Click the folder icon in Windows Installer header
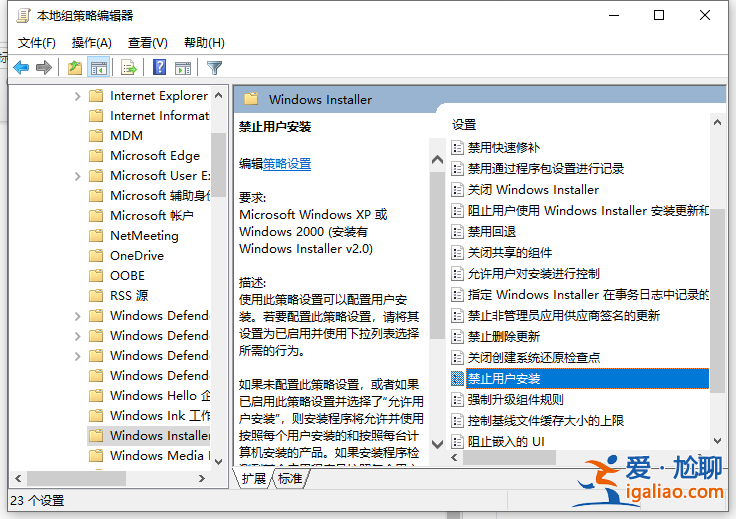 (251, 99)
